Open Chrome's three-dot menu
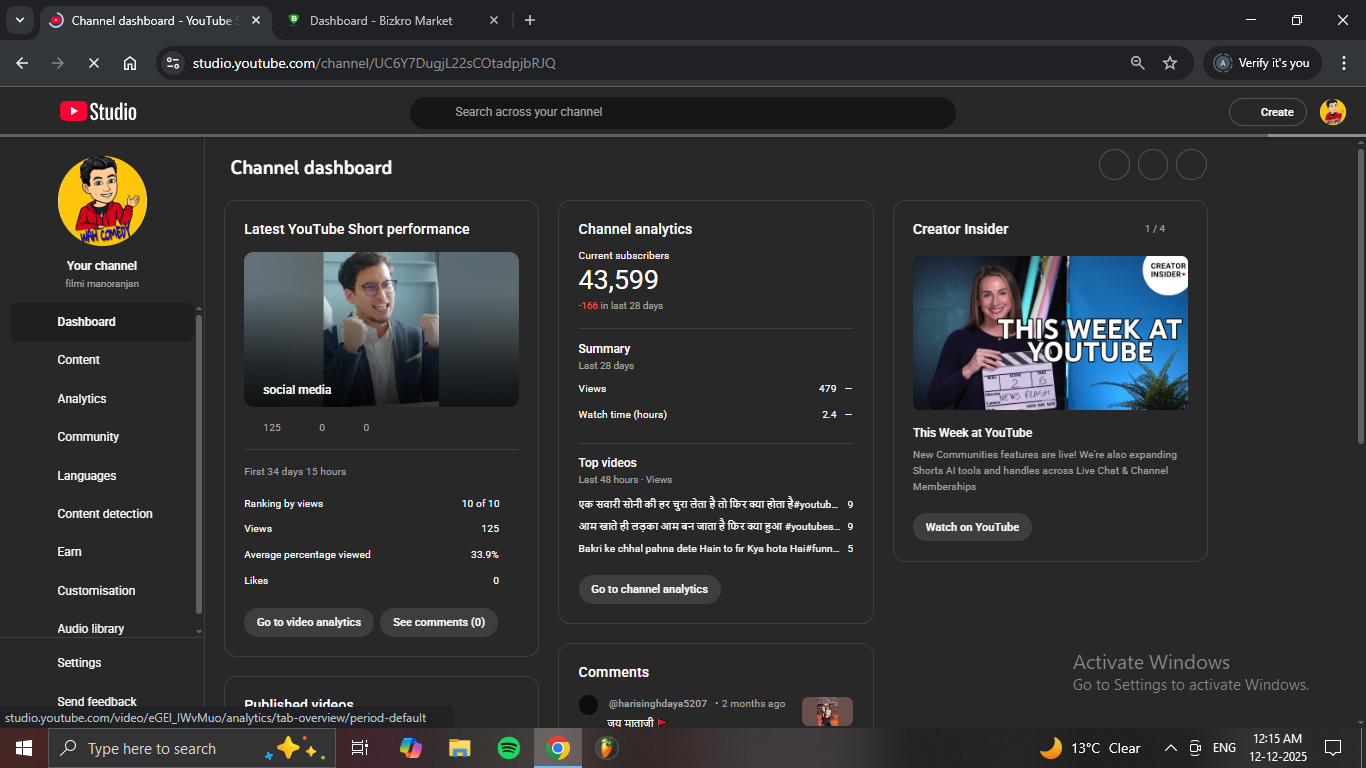 pos(1344,63)
